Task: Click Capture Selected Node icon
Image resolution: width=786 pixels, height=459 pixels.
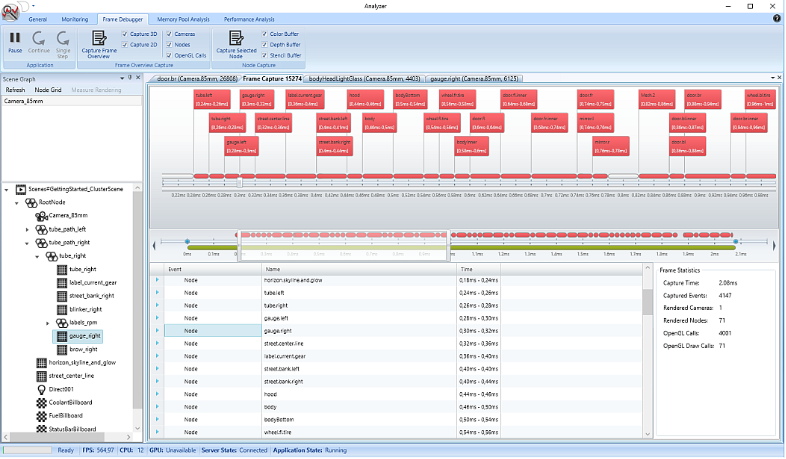Action: pyautogui.click(x=236, y=38)
